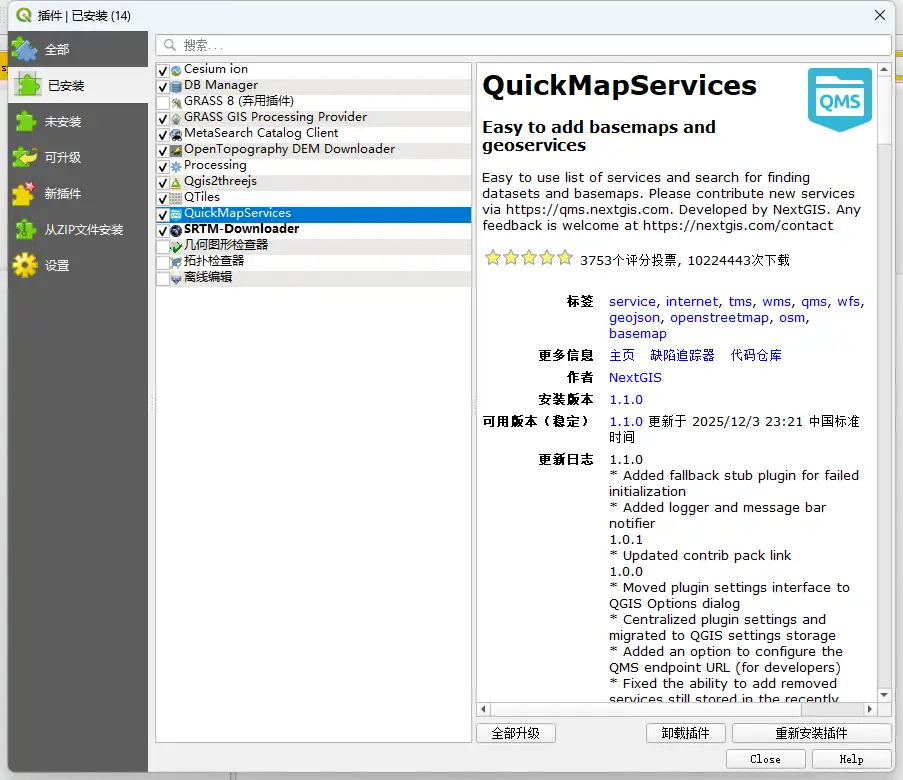Click the Processing gear icon
This screenshot has height=780, width=903.
click(x=176, y=166)
